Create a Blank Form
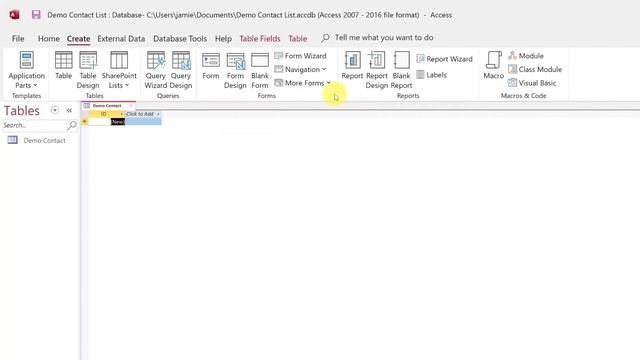Viewport: 640px width, 360px height. (260, 70)
